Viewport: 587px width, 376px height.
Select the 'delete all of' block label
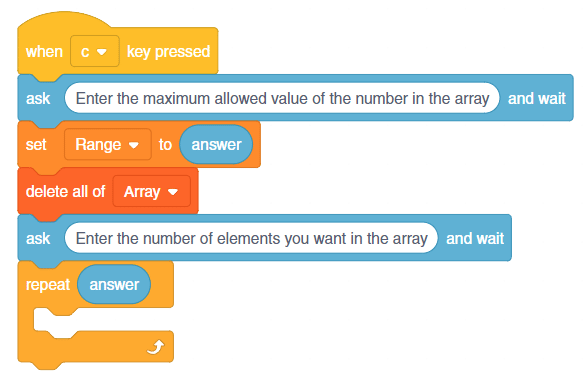(66, 191)
